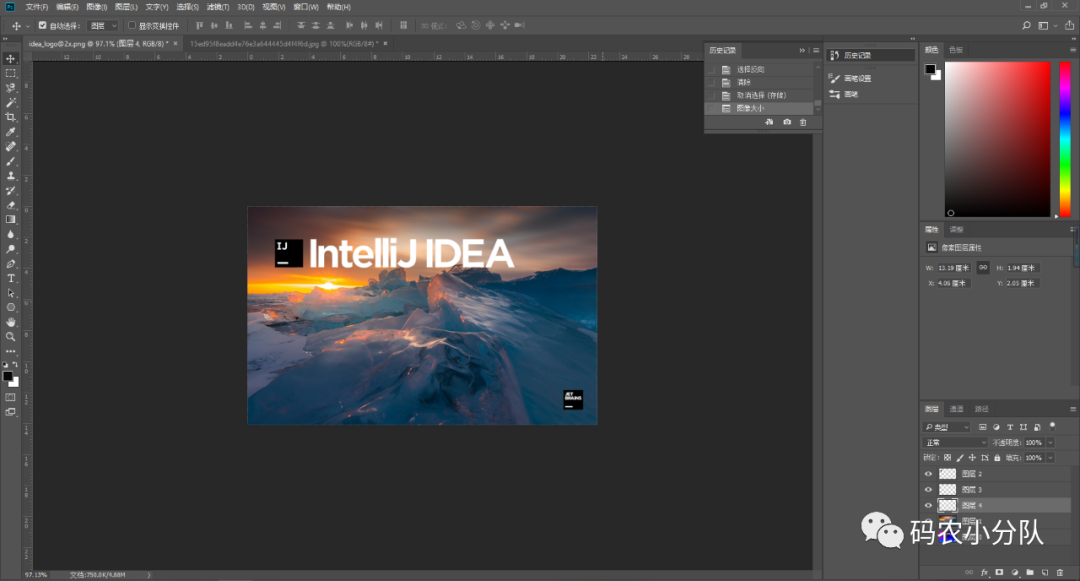The image size is (1080, 581).
Task: Open the auto-select 图层 dropdown in options bar
Action: pyautogui.click(x=103, y=25)
